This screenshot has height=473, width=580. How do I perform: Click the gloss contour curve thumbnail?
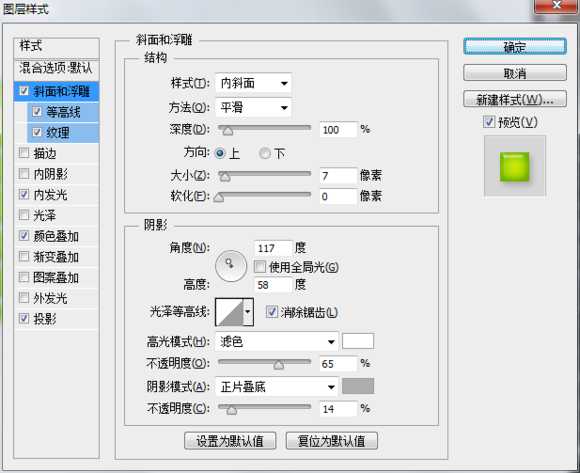[x=229, y=312]
